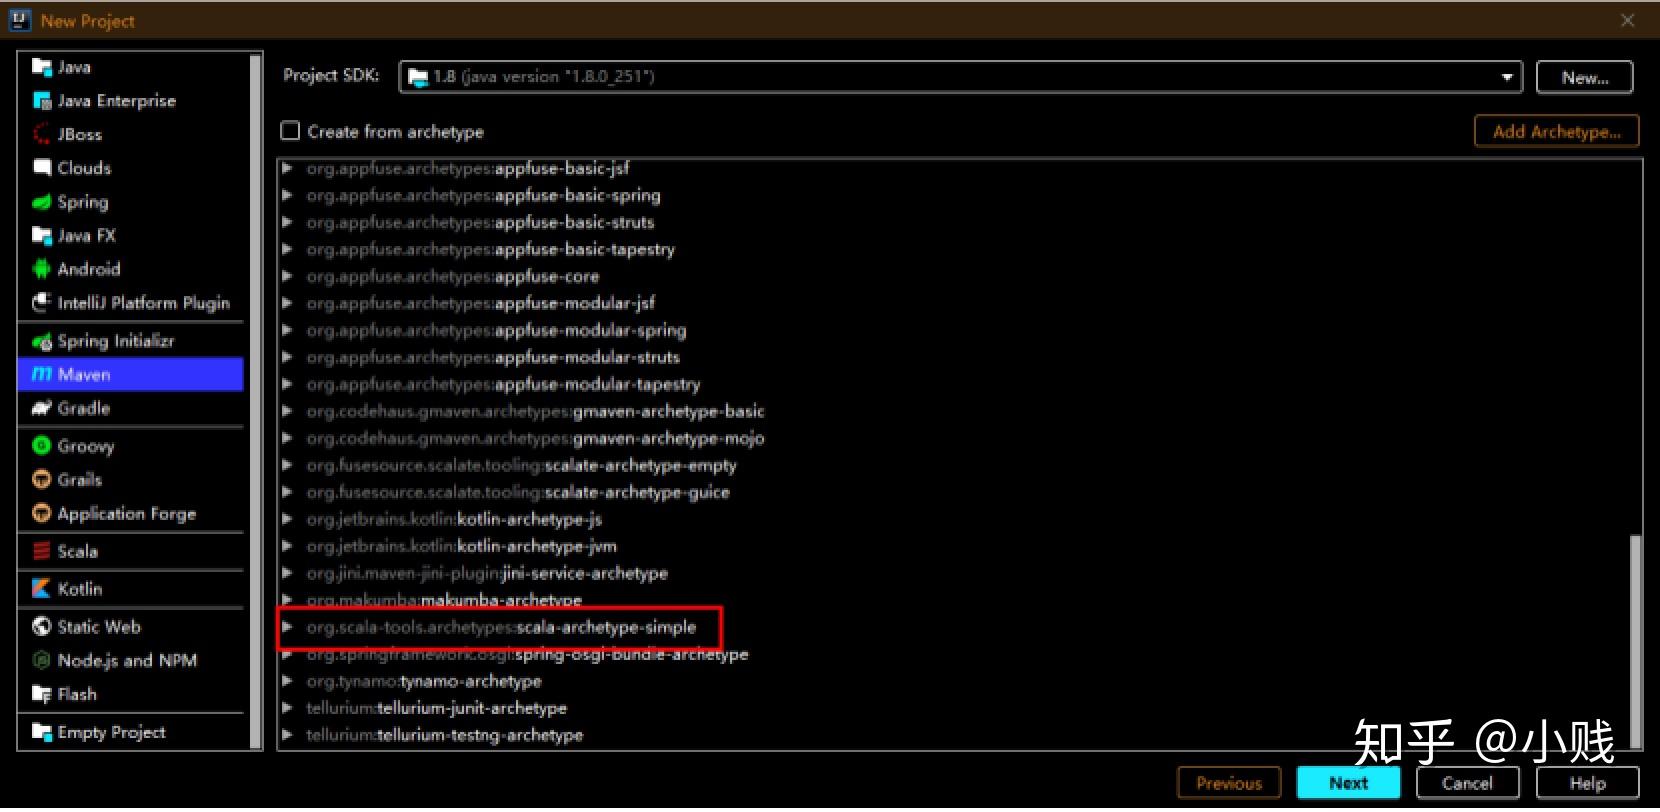Choose the Groovy icon
Image resolution: width=1660 pixels, height=812 pixels.
[x=41, y=446]
